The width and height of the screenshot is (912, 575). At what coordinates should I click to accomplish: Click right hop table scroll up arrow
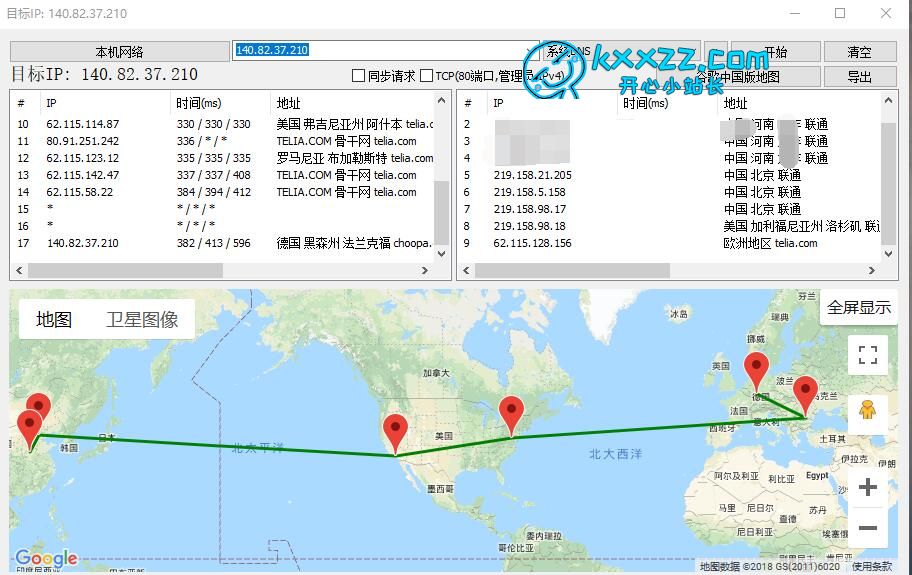(888, 101)
